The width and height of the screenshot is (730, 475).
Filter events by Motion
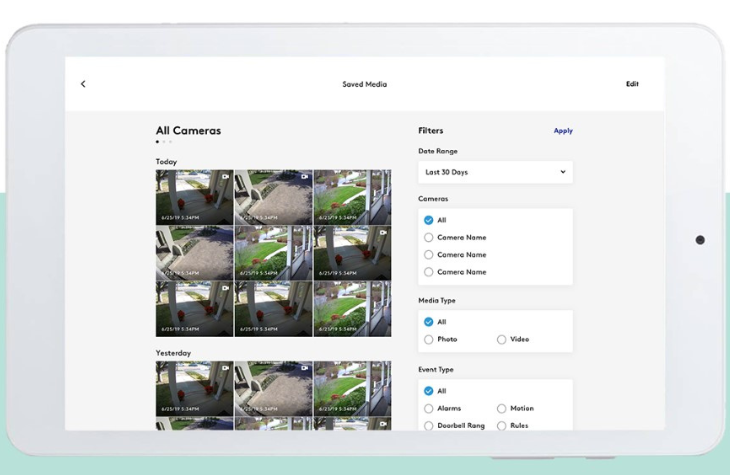(502, 409)
